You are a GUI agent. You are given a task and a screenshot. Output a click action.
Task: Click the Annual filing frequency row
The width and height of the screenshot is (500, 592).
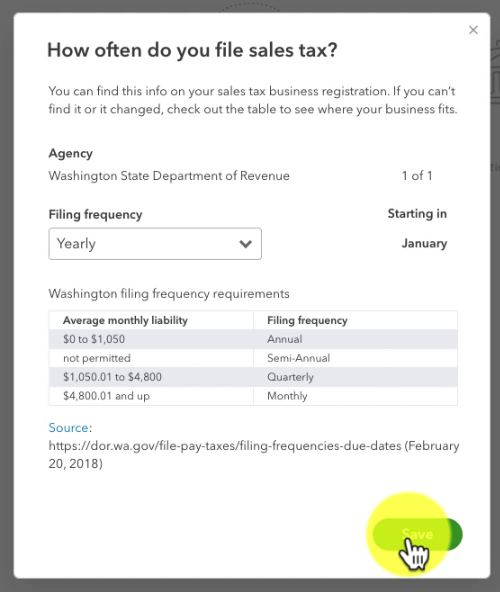[x=253, y=339]
